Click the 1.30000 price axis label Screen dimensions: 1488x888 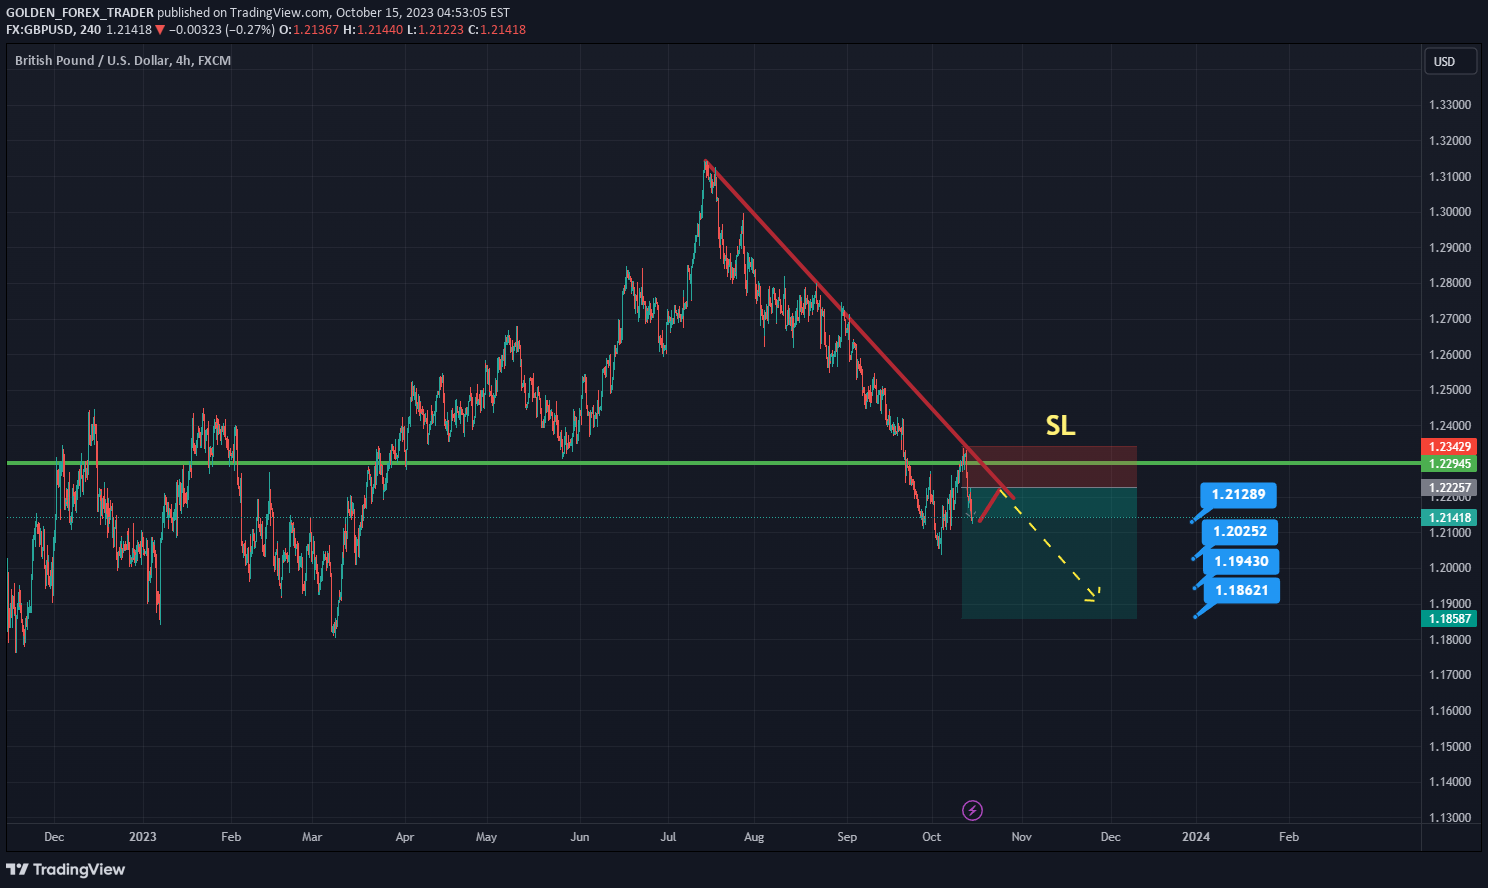(1450, 212)
